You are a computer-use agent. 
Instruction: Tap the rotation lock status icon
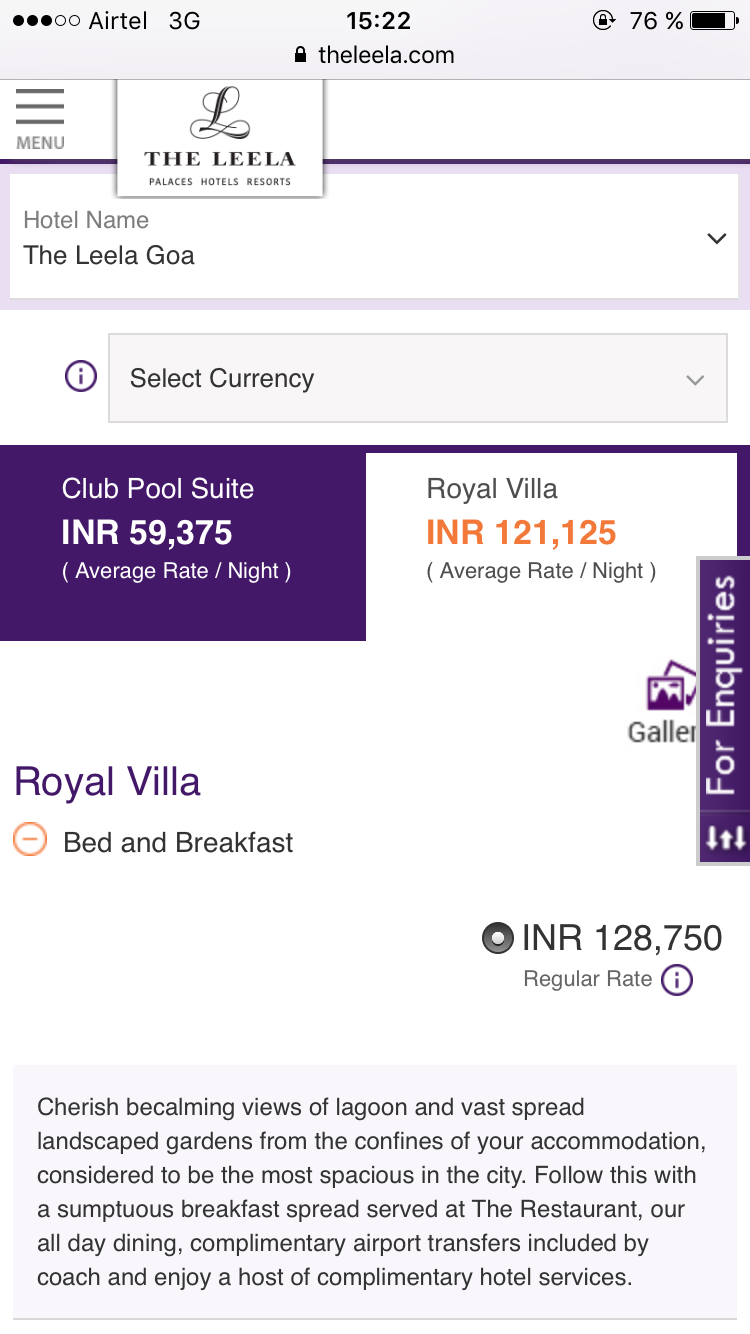click(604, 21)
